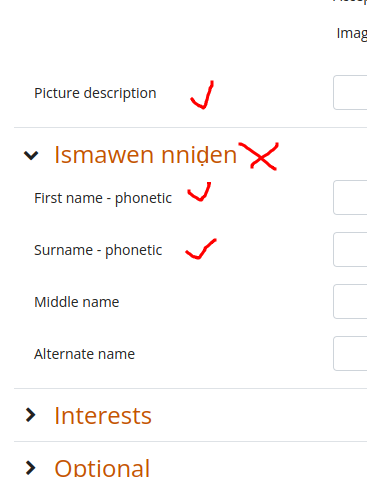Click the red X mark beside Ismawen nniḍen

260,156
